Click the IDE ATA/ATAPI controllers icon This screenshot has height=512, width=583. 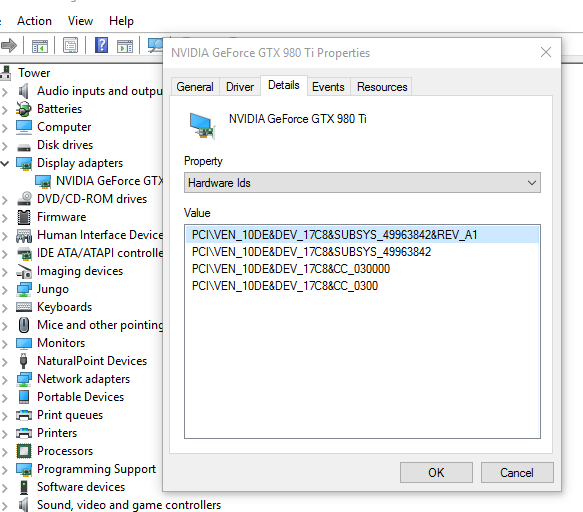(25, 254)
